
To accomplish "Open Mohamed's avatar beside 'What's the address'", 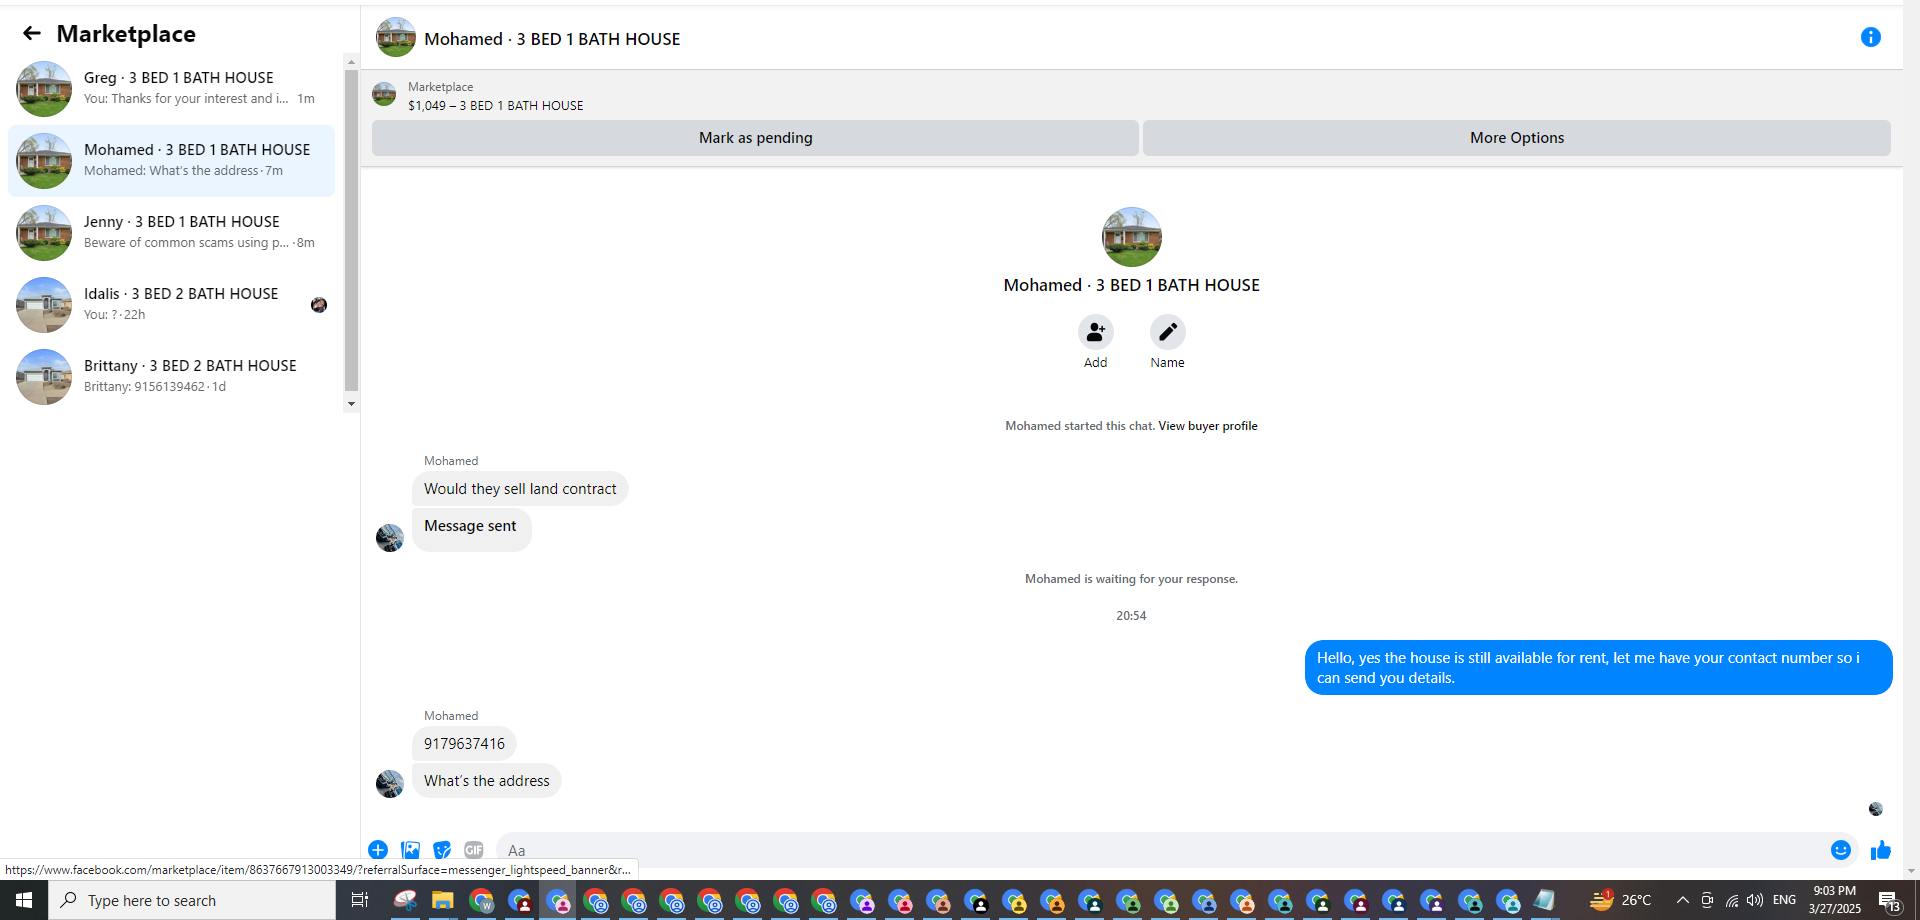I will [390, 783].
